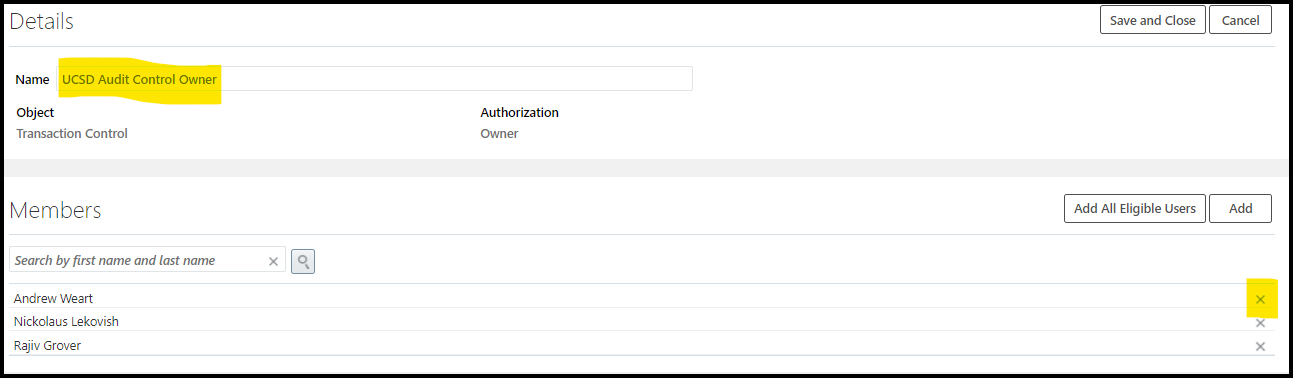Remove Rajiv Grover from members
This screenshot has width=1293, height=378.
click(1260, 346)
